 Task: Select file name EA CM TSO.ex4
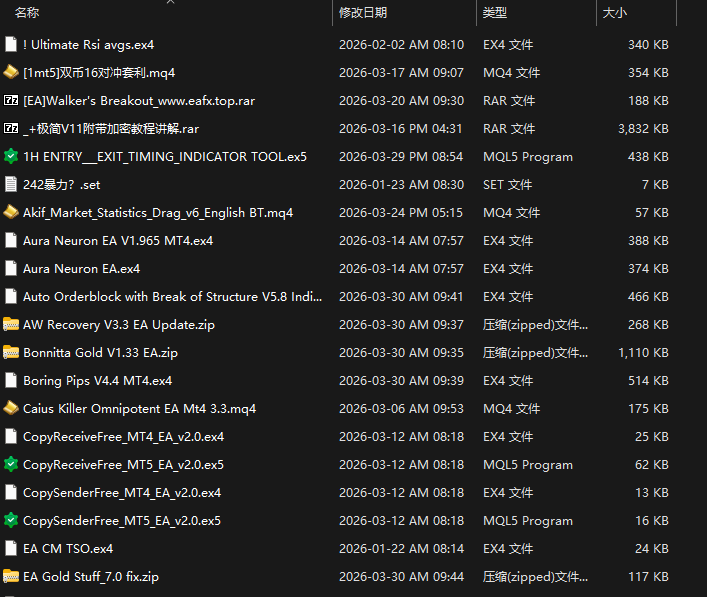point(68,548)
